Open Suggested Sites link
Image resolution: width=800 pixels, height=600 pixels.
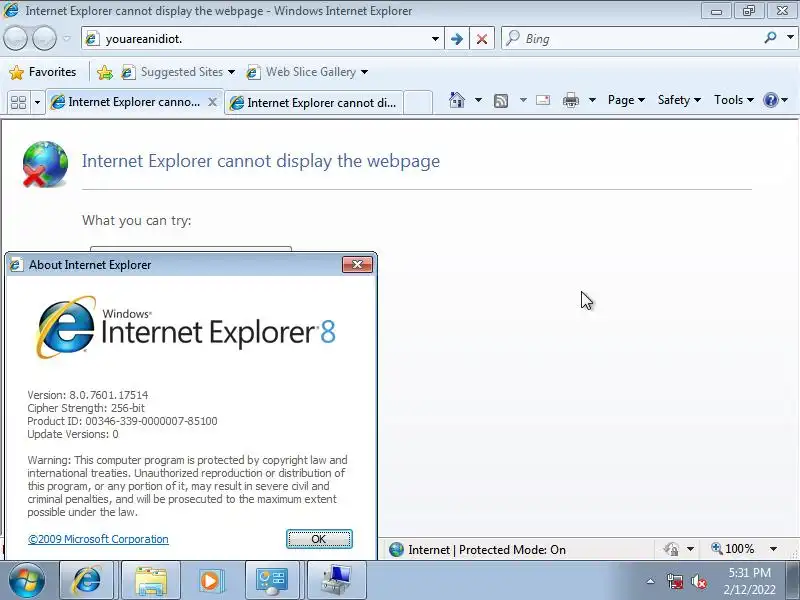(x=178, y=72)
